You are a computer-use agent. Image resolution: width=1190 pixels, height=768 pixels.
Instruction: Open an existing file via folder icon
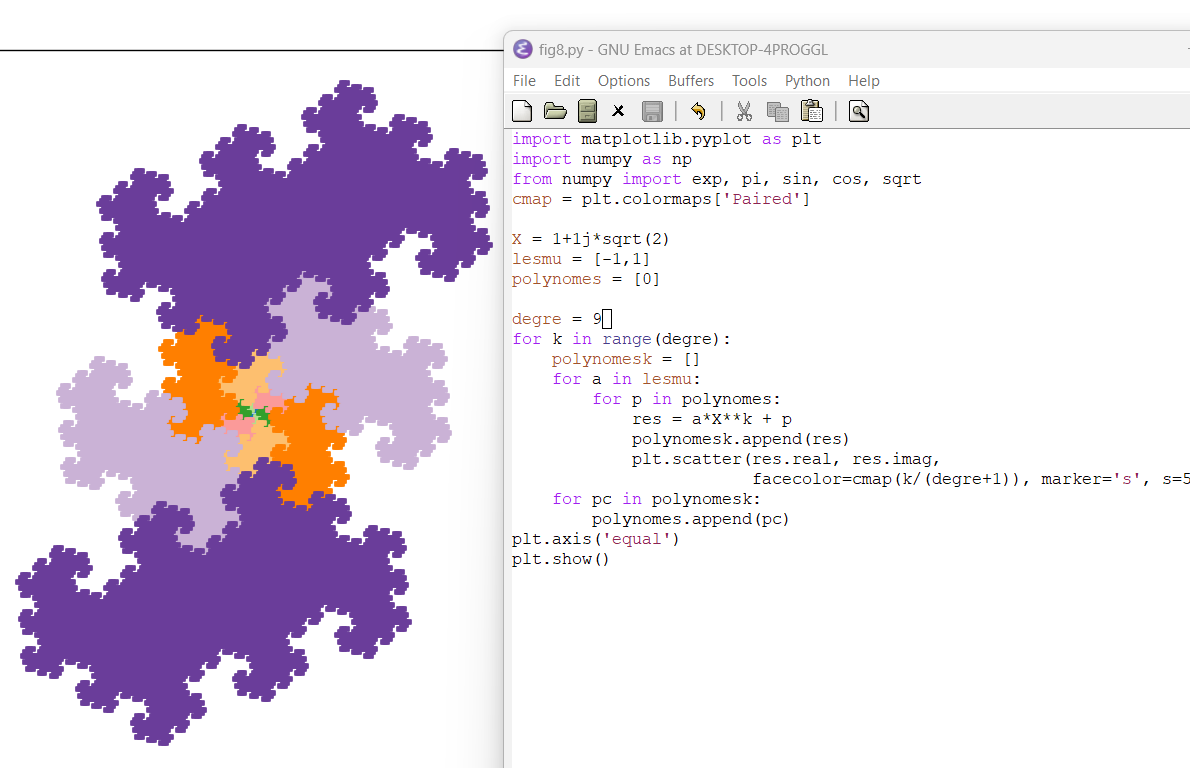click(555, 111)
